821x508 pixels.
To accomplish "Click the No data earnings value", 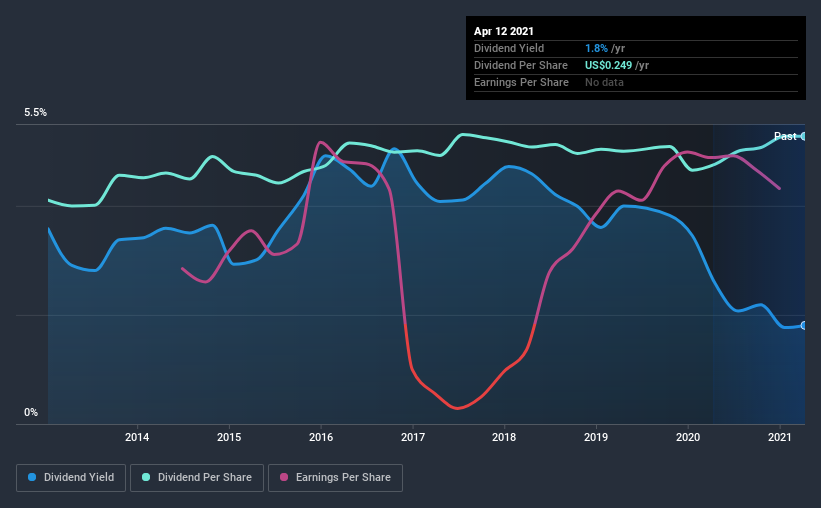I will pyautogui.click(x=604, y=82).
